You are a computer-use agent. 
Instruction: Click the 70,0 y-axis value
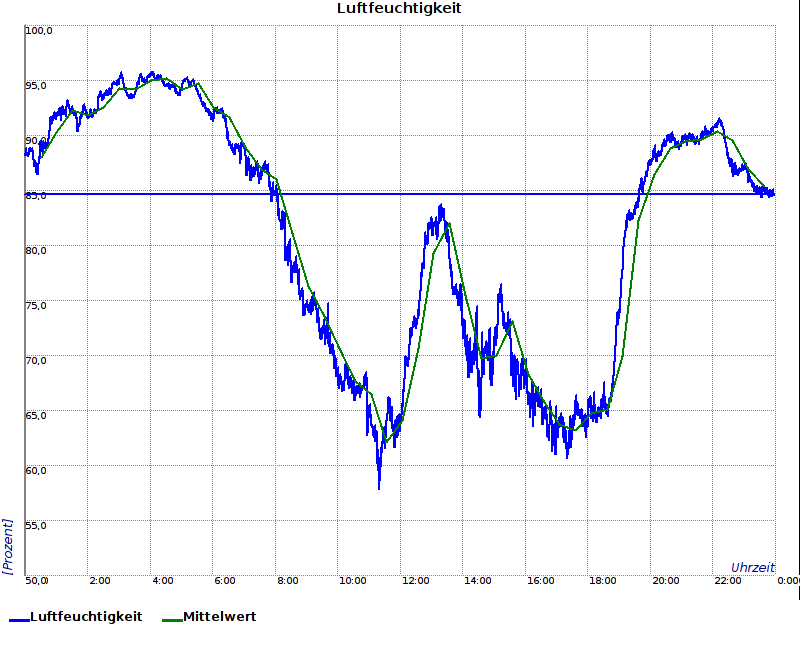36,361
